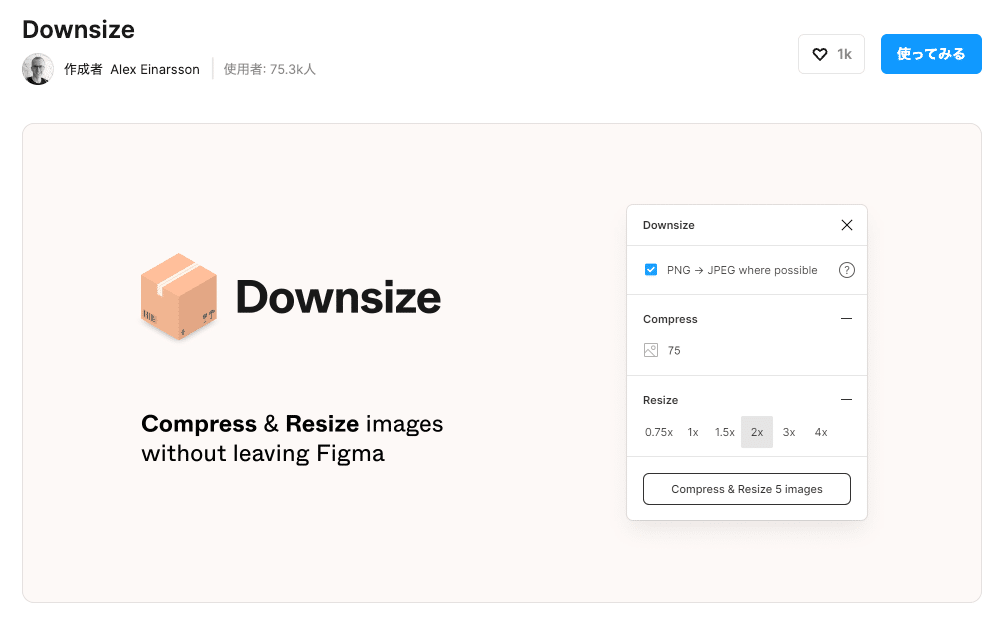Toggle PNG to JPEG where possible checkbox

651,270
